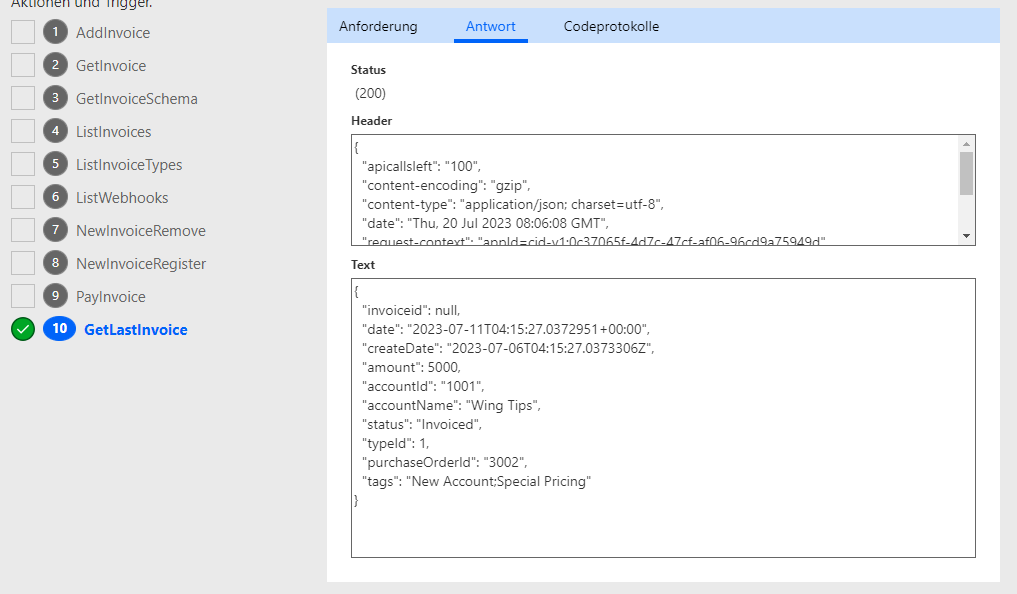
Task: Switch to the Anforderung tab
Action: (x=378, y=26)
